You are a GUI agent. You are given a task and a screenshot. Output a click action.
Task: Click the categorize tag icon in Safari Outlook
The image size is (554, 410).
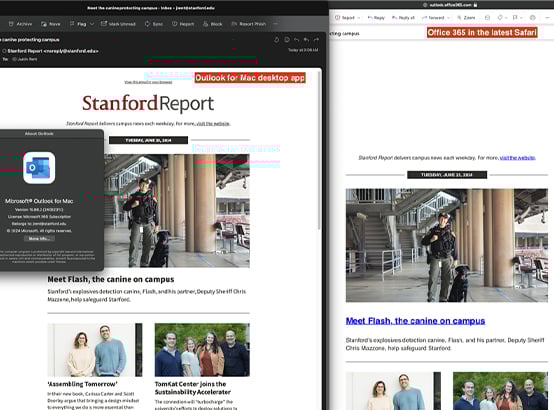pos(500,18)
